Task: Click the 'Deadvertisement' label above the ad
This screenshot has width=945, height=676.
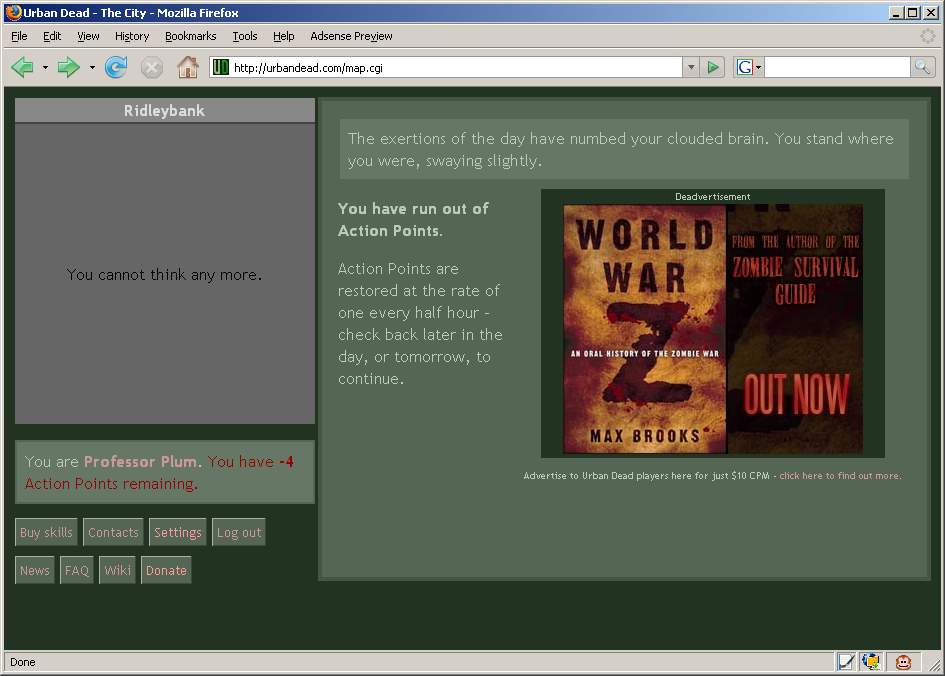Action: 713,196
